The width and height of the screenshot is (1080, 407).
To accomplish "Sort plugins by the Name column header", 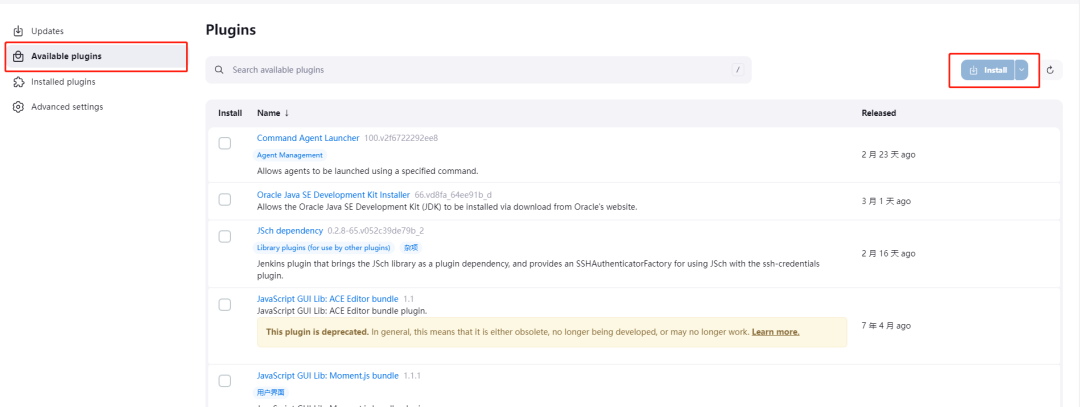I will click(x=273, y=113).
